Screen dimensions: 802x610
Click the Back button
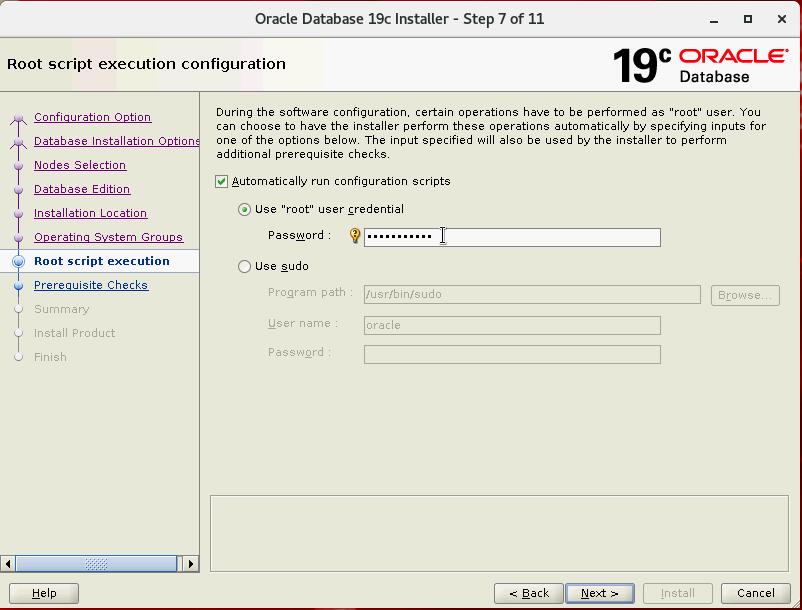click(x=528, y=593)
